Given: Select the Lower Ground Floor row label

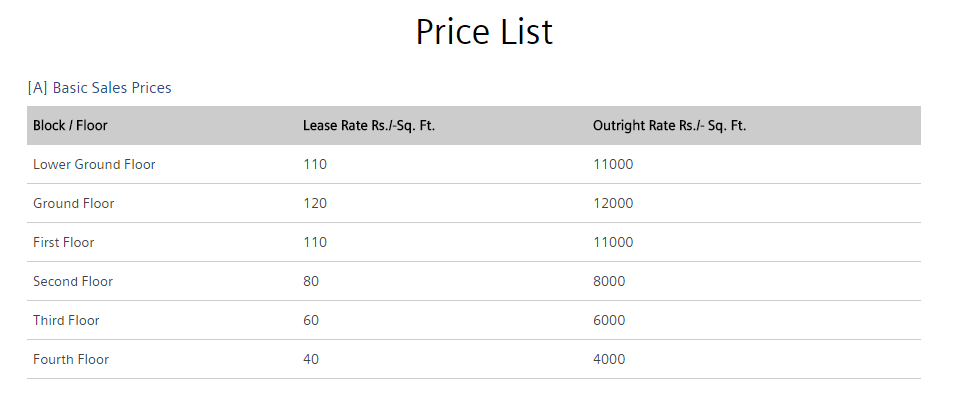Looking at the screenshot, I should [94, 164].
